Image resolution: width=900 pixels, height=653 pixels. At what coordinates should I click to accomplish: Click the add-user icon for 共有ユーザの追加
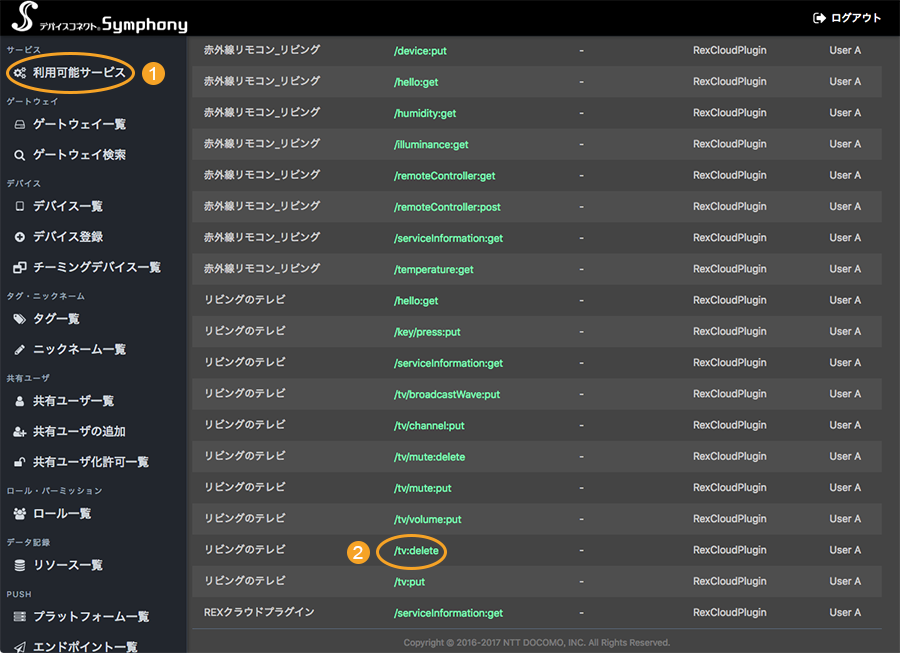click(20, 432)
